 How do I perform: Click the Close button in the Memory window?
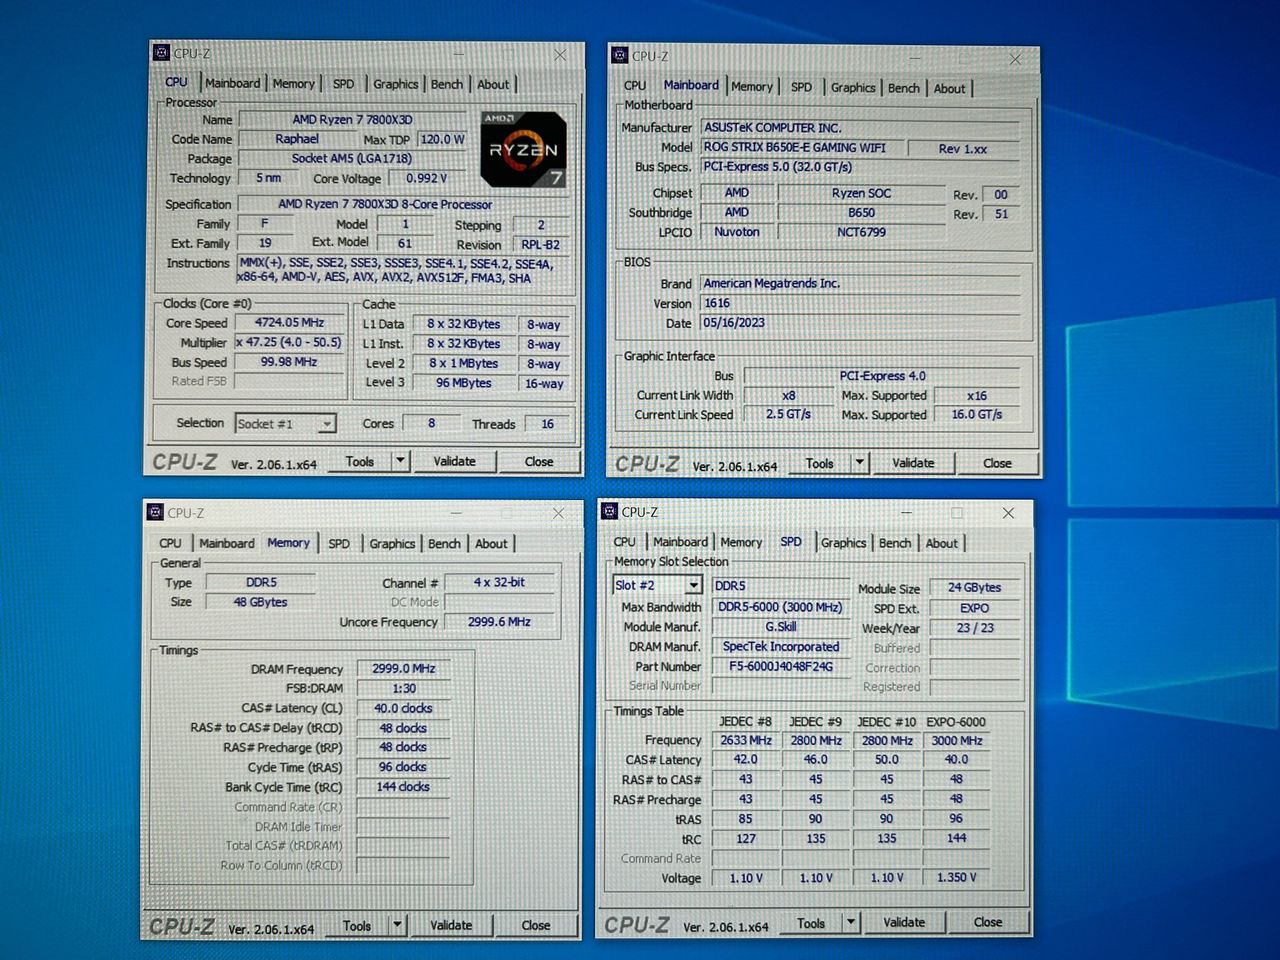(536, 925)
